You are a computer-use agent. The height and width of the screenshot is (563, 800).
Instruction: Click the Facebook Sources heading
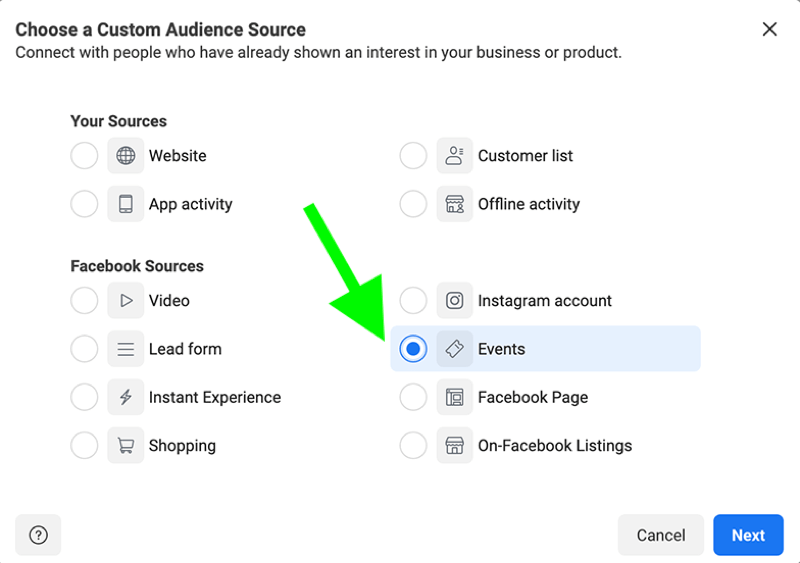[x=137, y=266]
